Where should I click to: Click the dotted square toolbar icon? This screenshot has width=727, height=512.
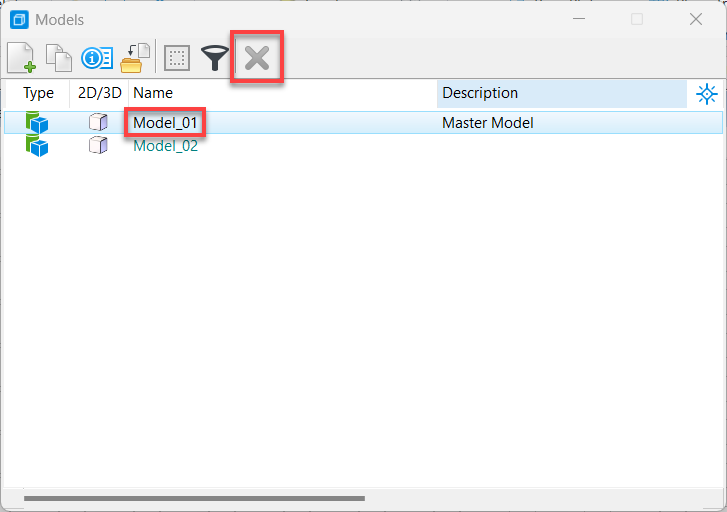pos(177,58)
